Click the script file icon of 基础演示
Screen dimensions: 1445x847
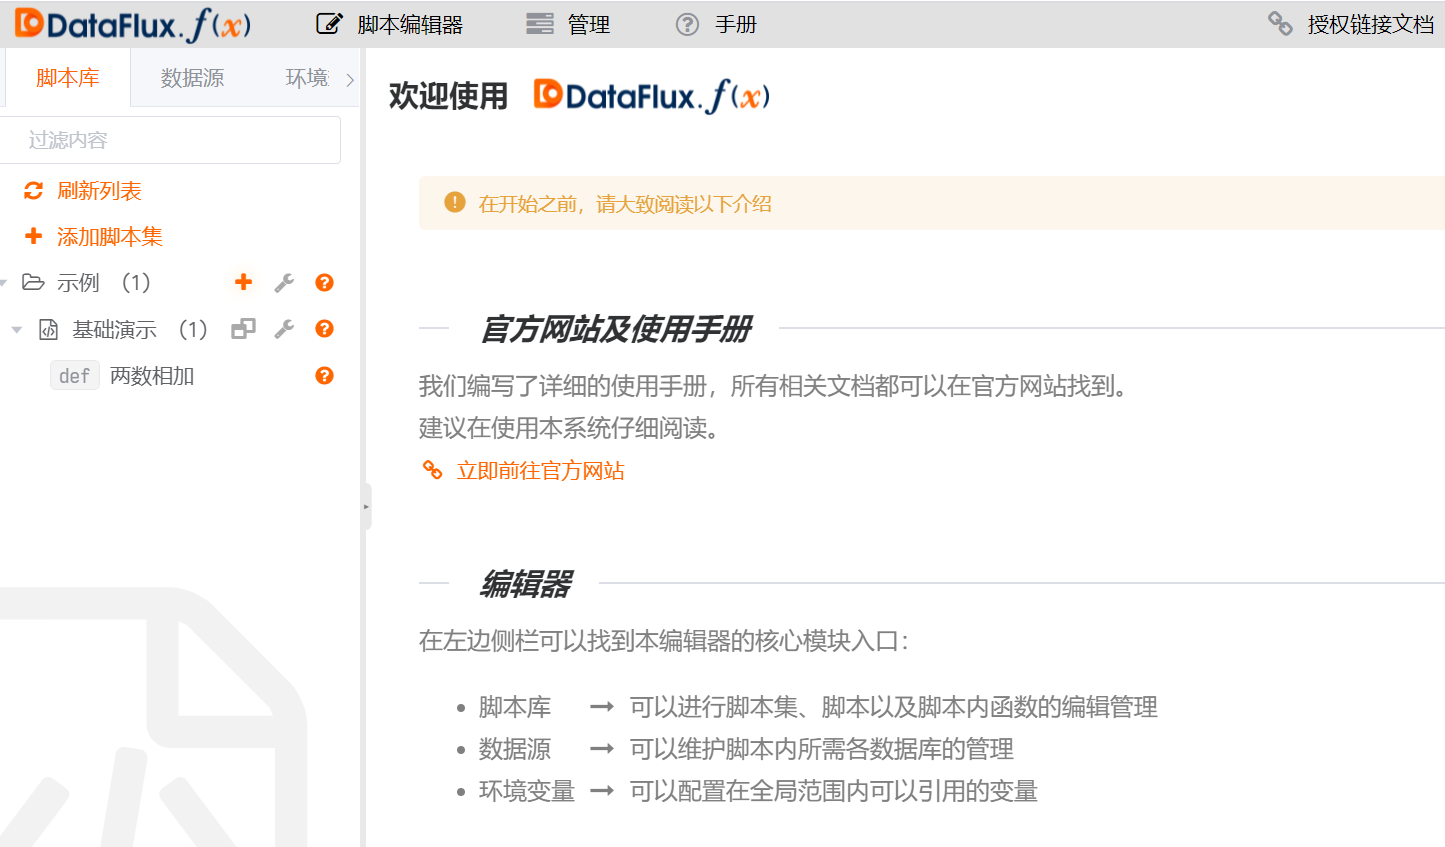click(x=48, y=329)
